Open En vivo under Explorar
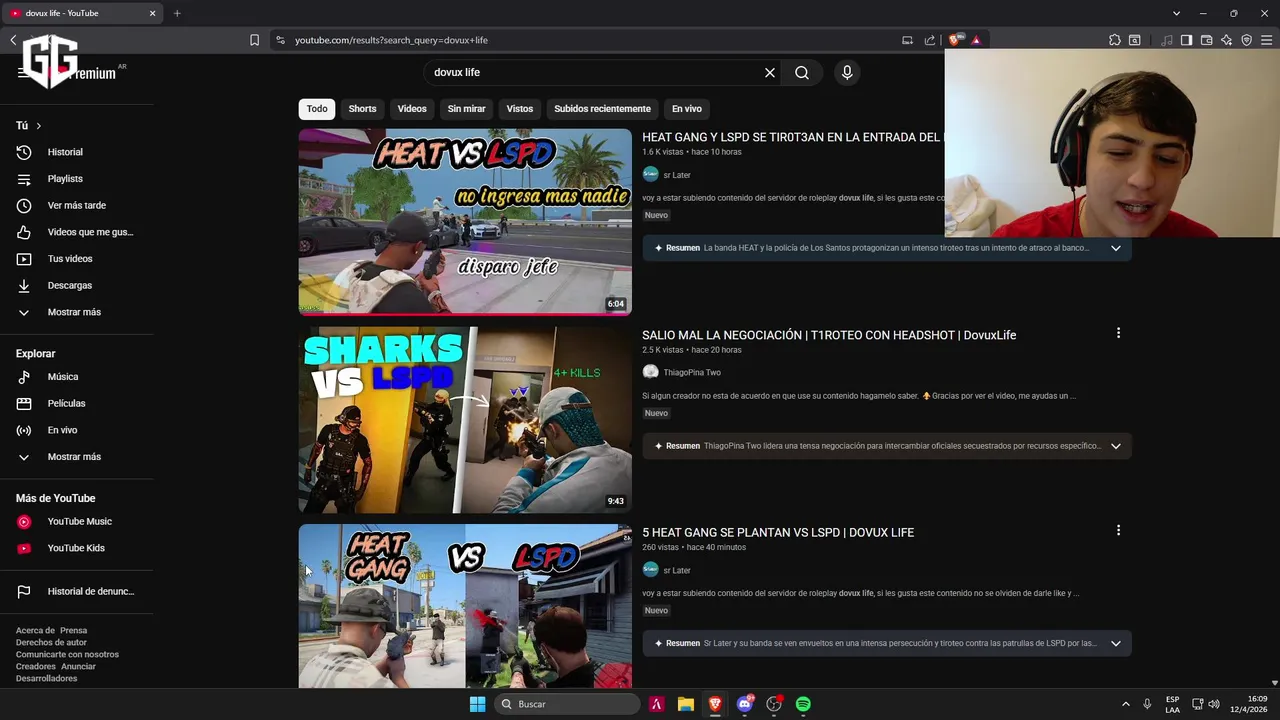 click(62, 430)
